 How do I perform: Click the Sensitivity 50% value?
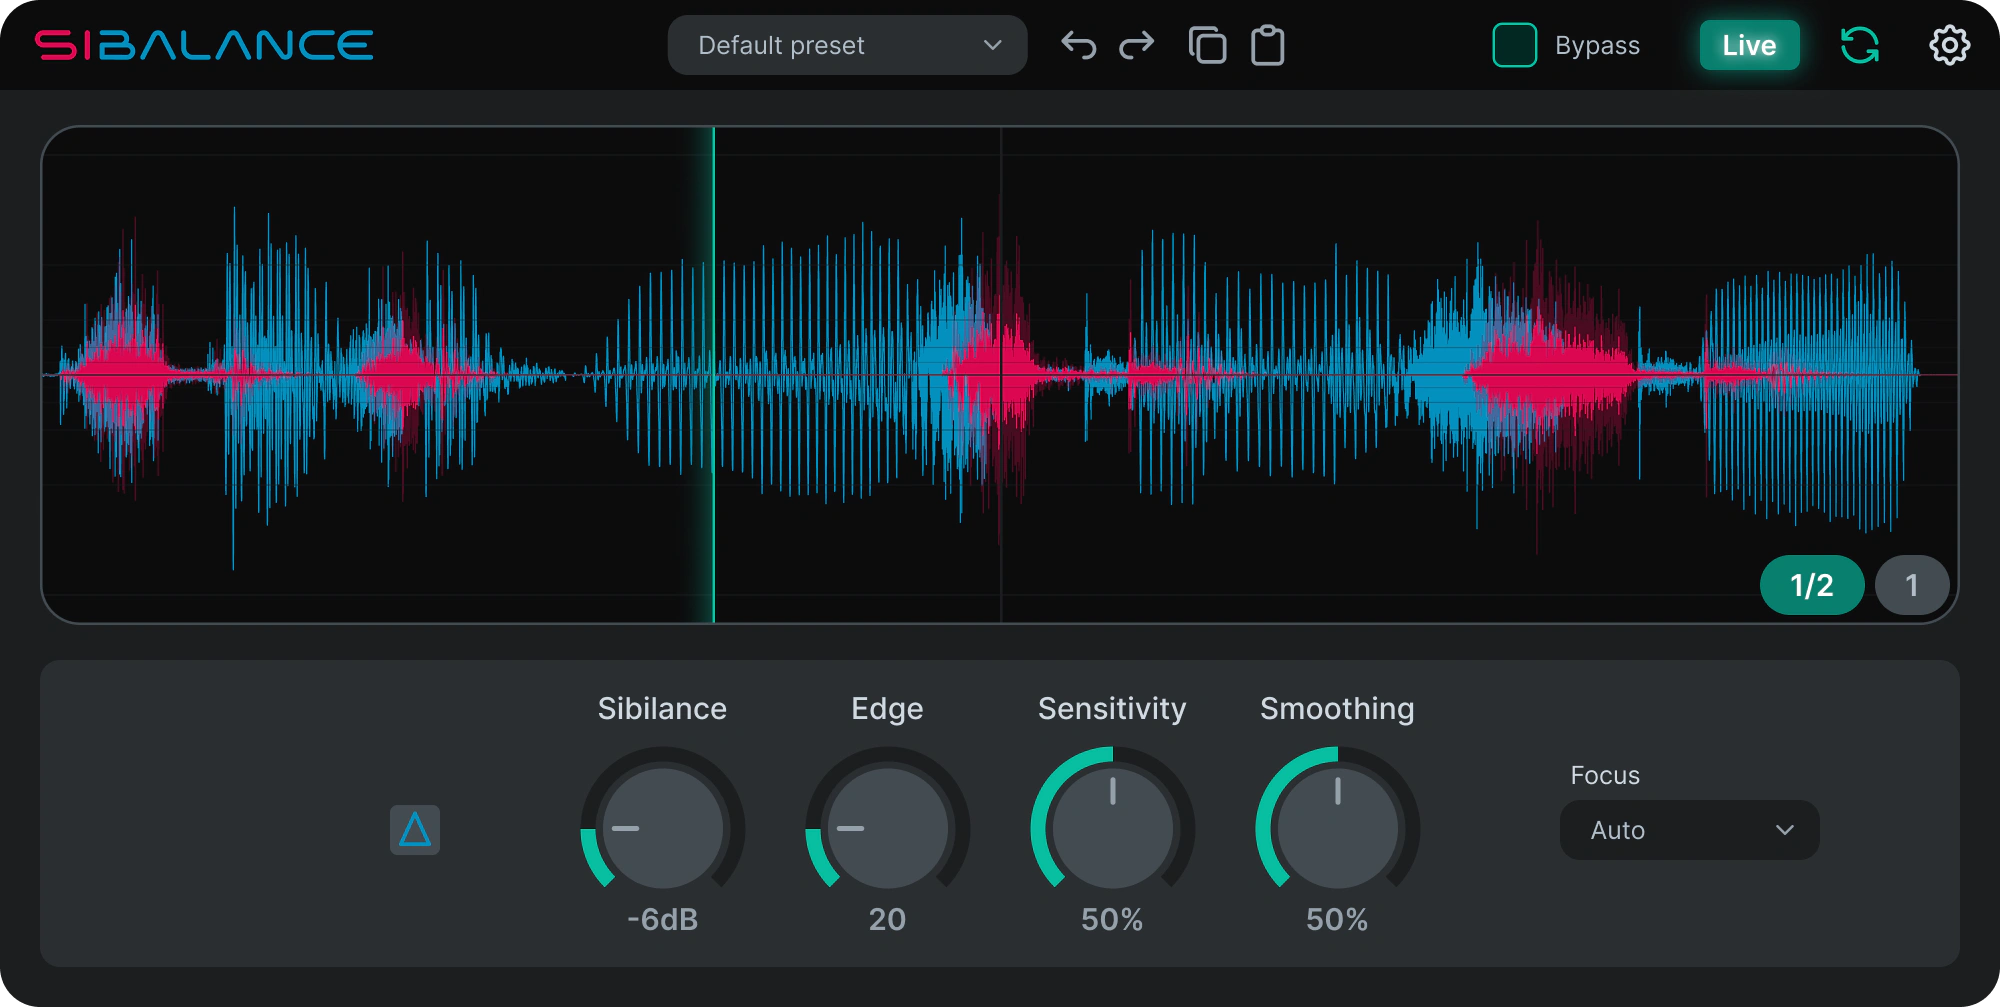point(1112,919)
